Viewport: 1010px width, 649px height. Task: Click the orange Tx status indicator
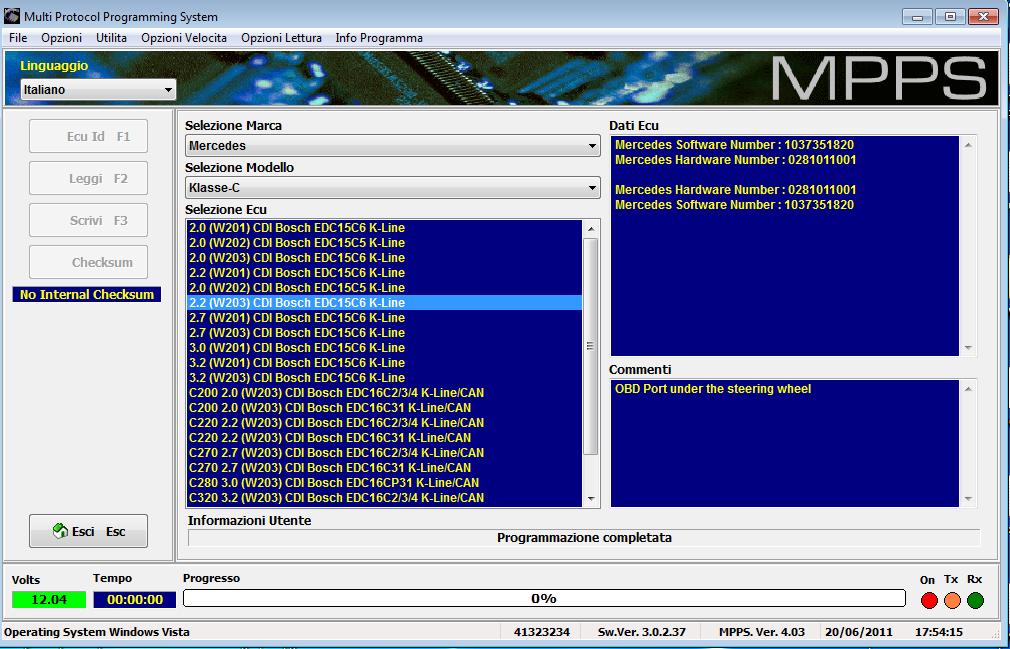(952, 600)
